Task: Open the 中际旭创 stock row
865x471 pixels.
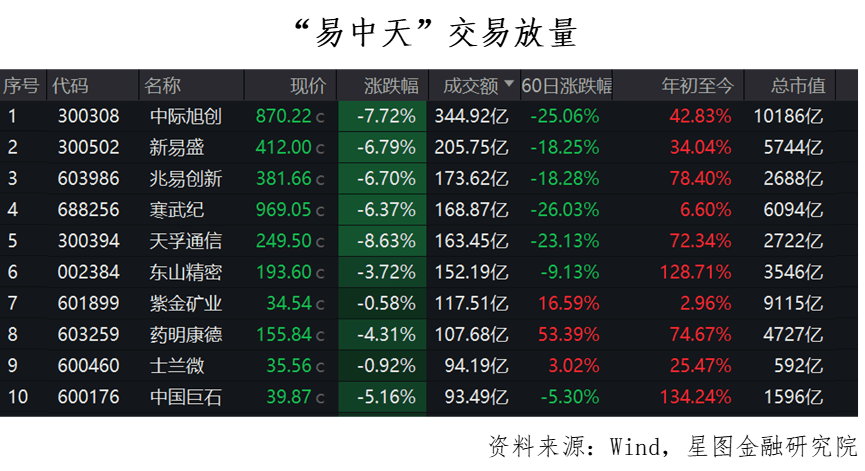Action: pyautogui.click(x=429, y=116)
